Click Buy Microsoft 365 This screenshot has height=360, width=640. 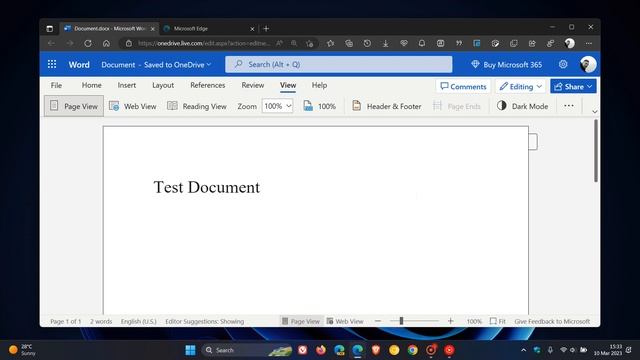506,64
